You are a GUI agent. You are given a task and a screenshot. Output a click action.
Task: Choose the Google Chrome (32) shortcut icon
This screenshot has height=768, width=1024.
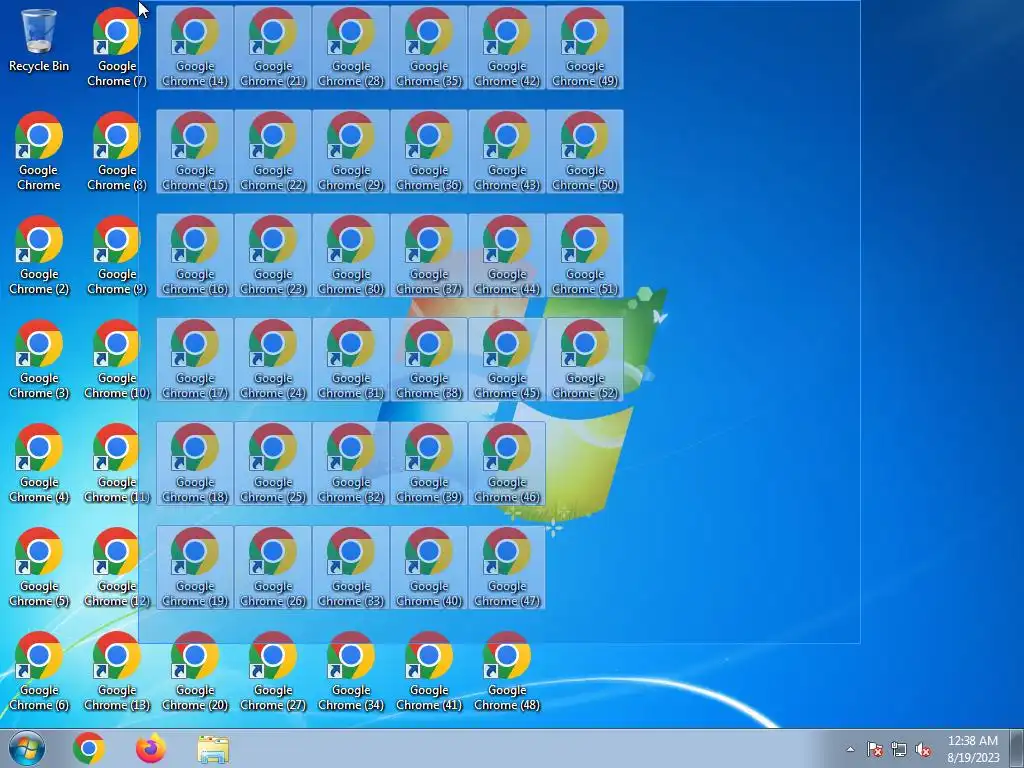351,463
